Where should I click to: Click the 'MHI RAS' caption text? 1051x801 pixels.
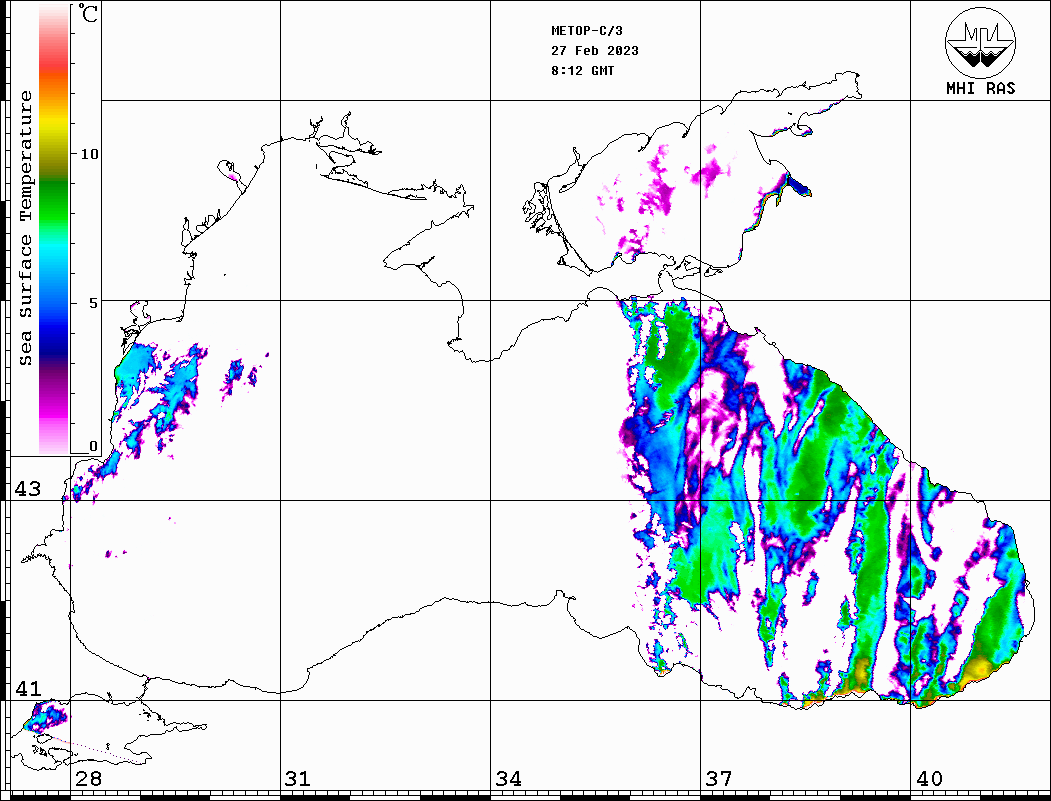980,88
